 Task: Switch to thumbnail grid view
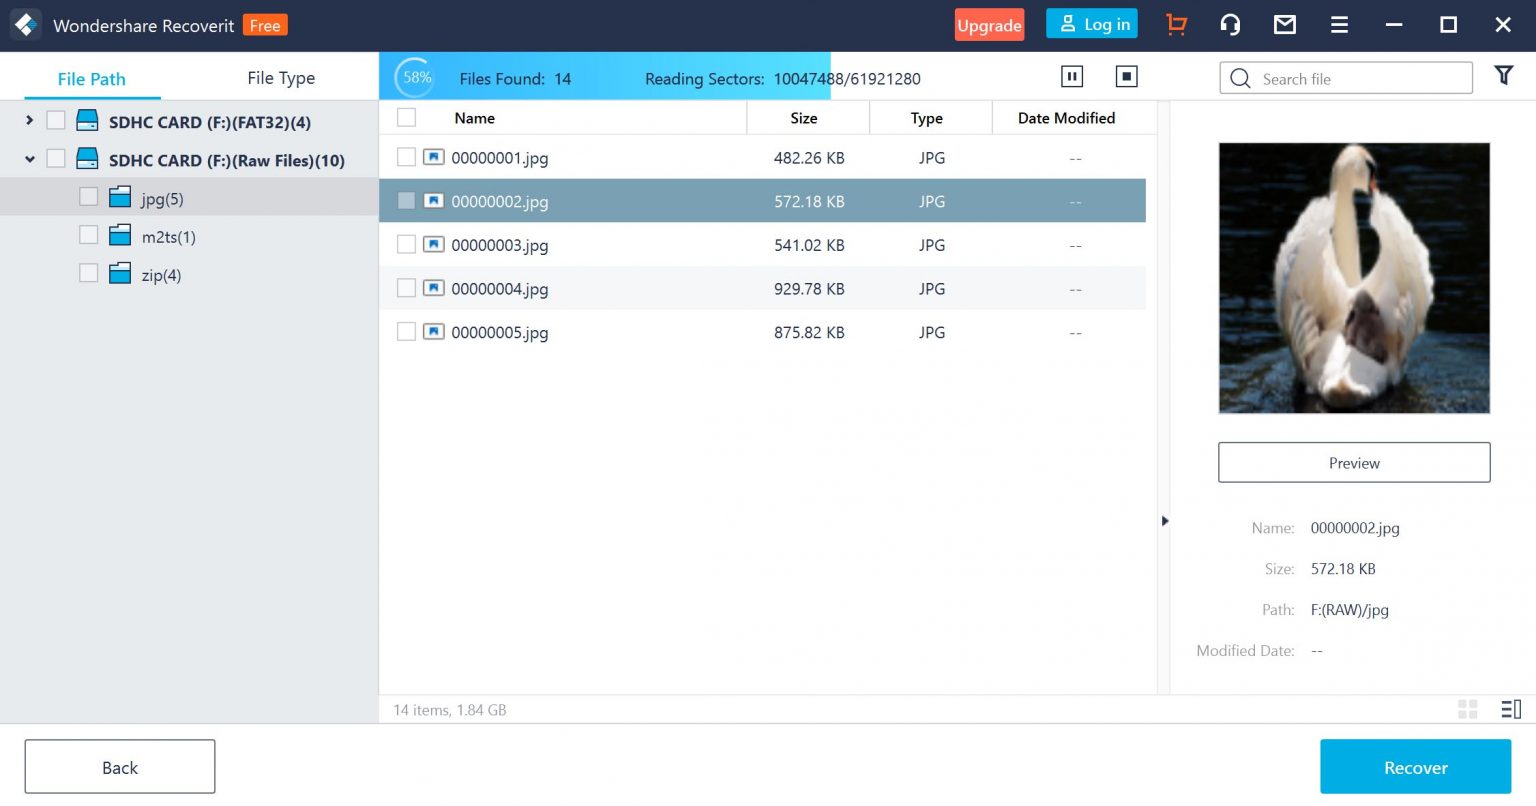[1468, 709]
